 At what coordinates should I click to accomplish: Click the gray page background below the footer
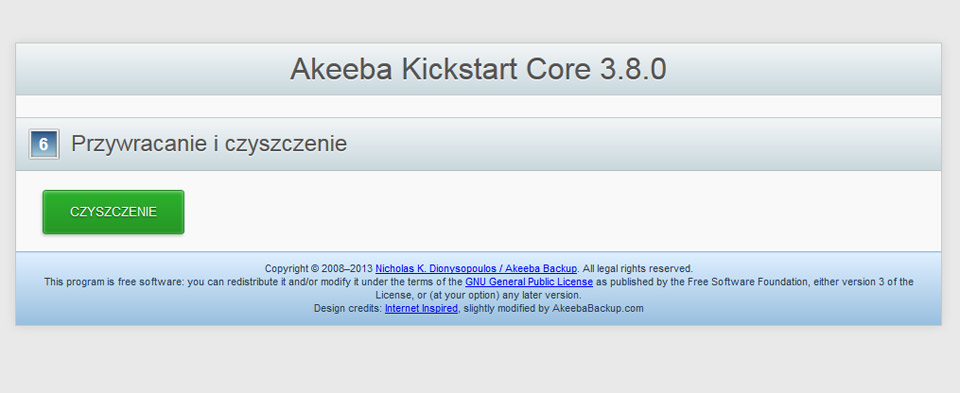tap(480, 360)
